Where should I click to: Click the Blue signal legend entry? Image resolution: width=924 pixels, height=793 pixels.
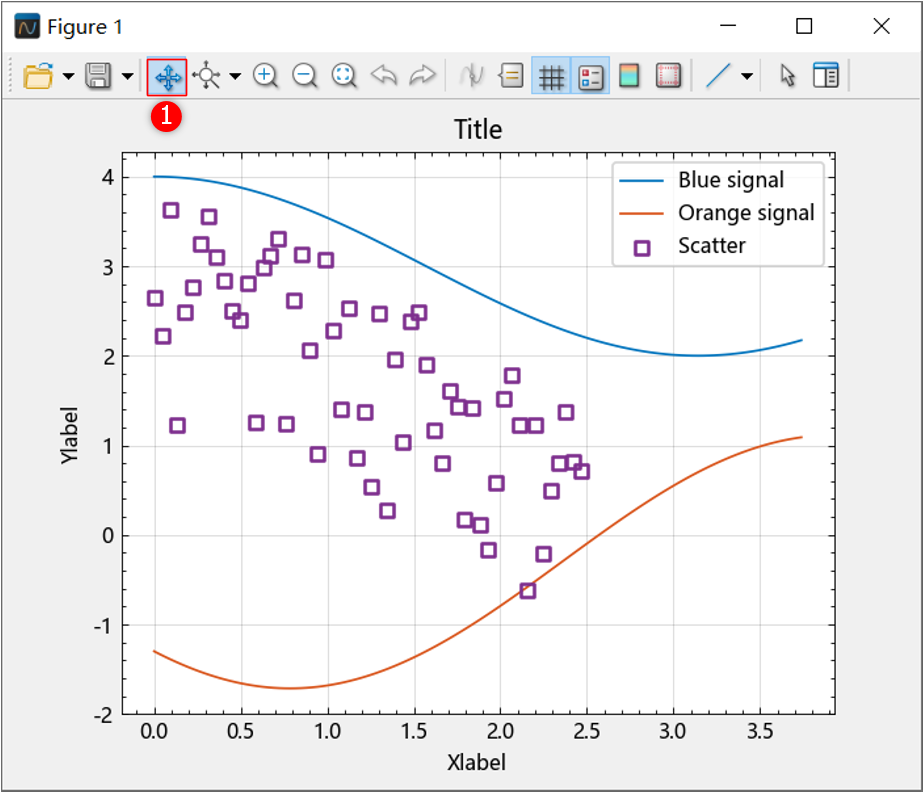pos(730,180)
